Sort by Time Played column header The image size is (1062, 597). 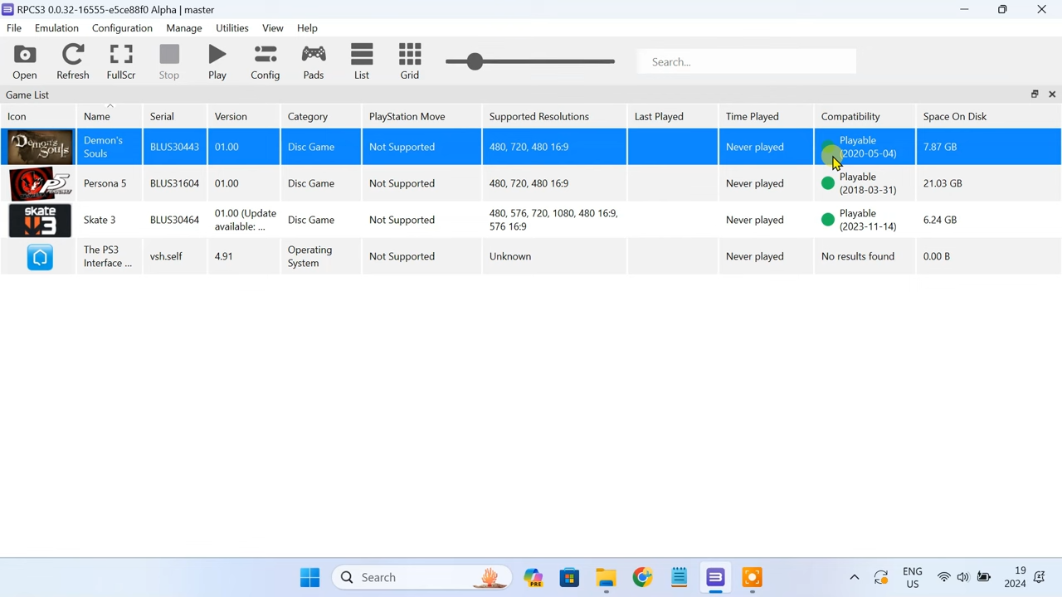(766, 117)
